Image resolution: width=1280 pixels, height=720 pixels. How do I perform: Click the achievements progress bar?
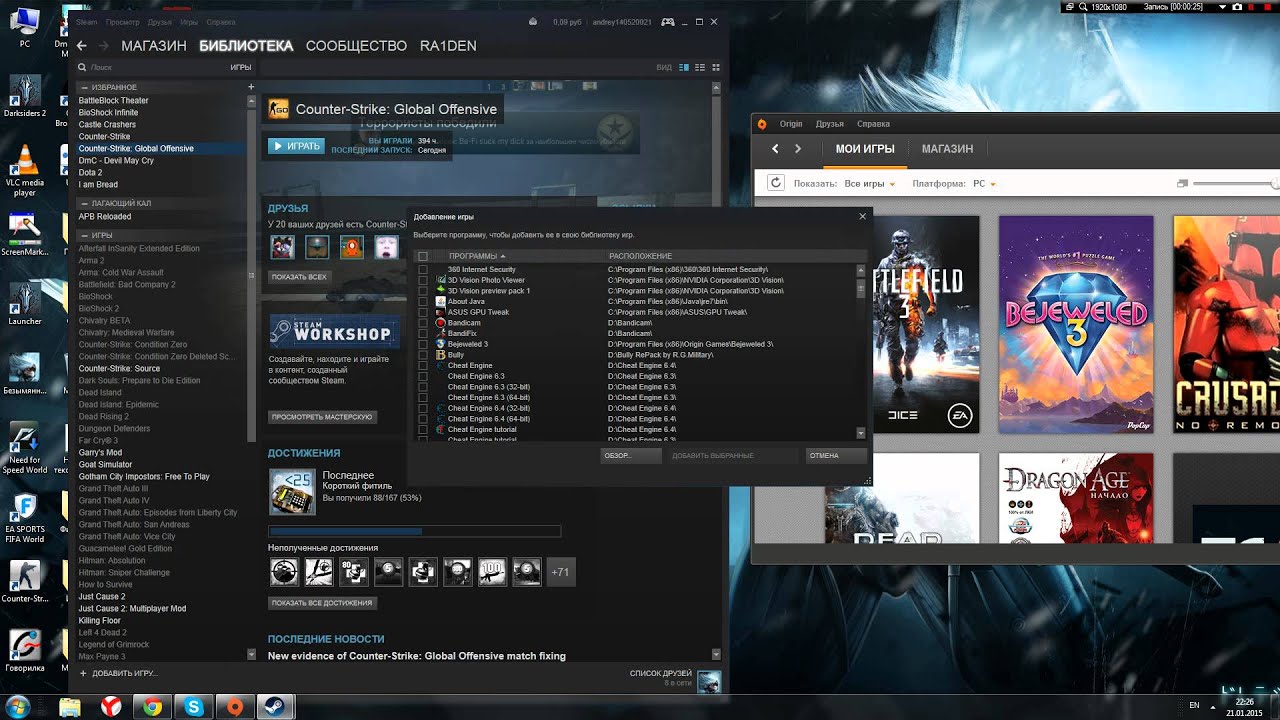coord(414,531)
